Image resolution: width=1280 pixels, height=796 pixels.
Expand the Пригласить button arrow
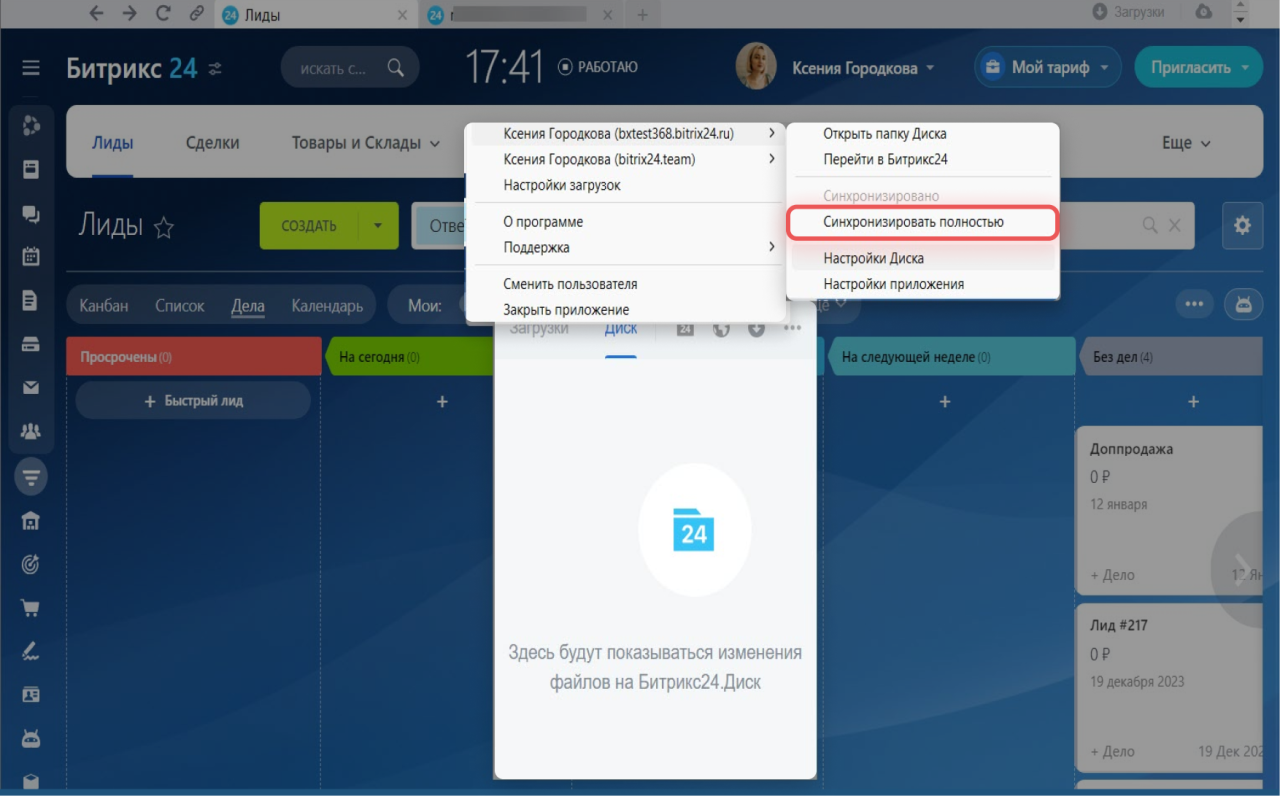(x=1245, y=68)
